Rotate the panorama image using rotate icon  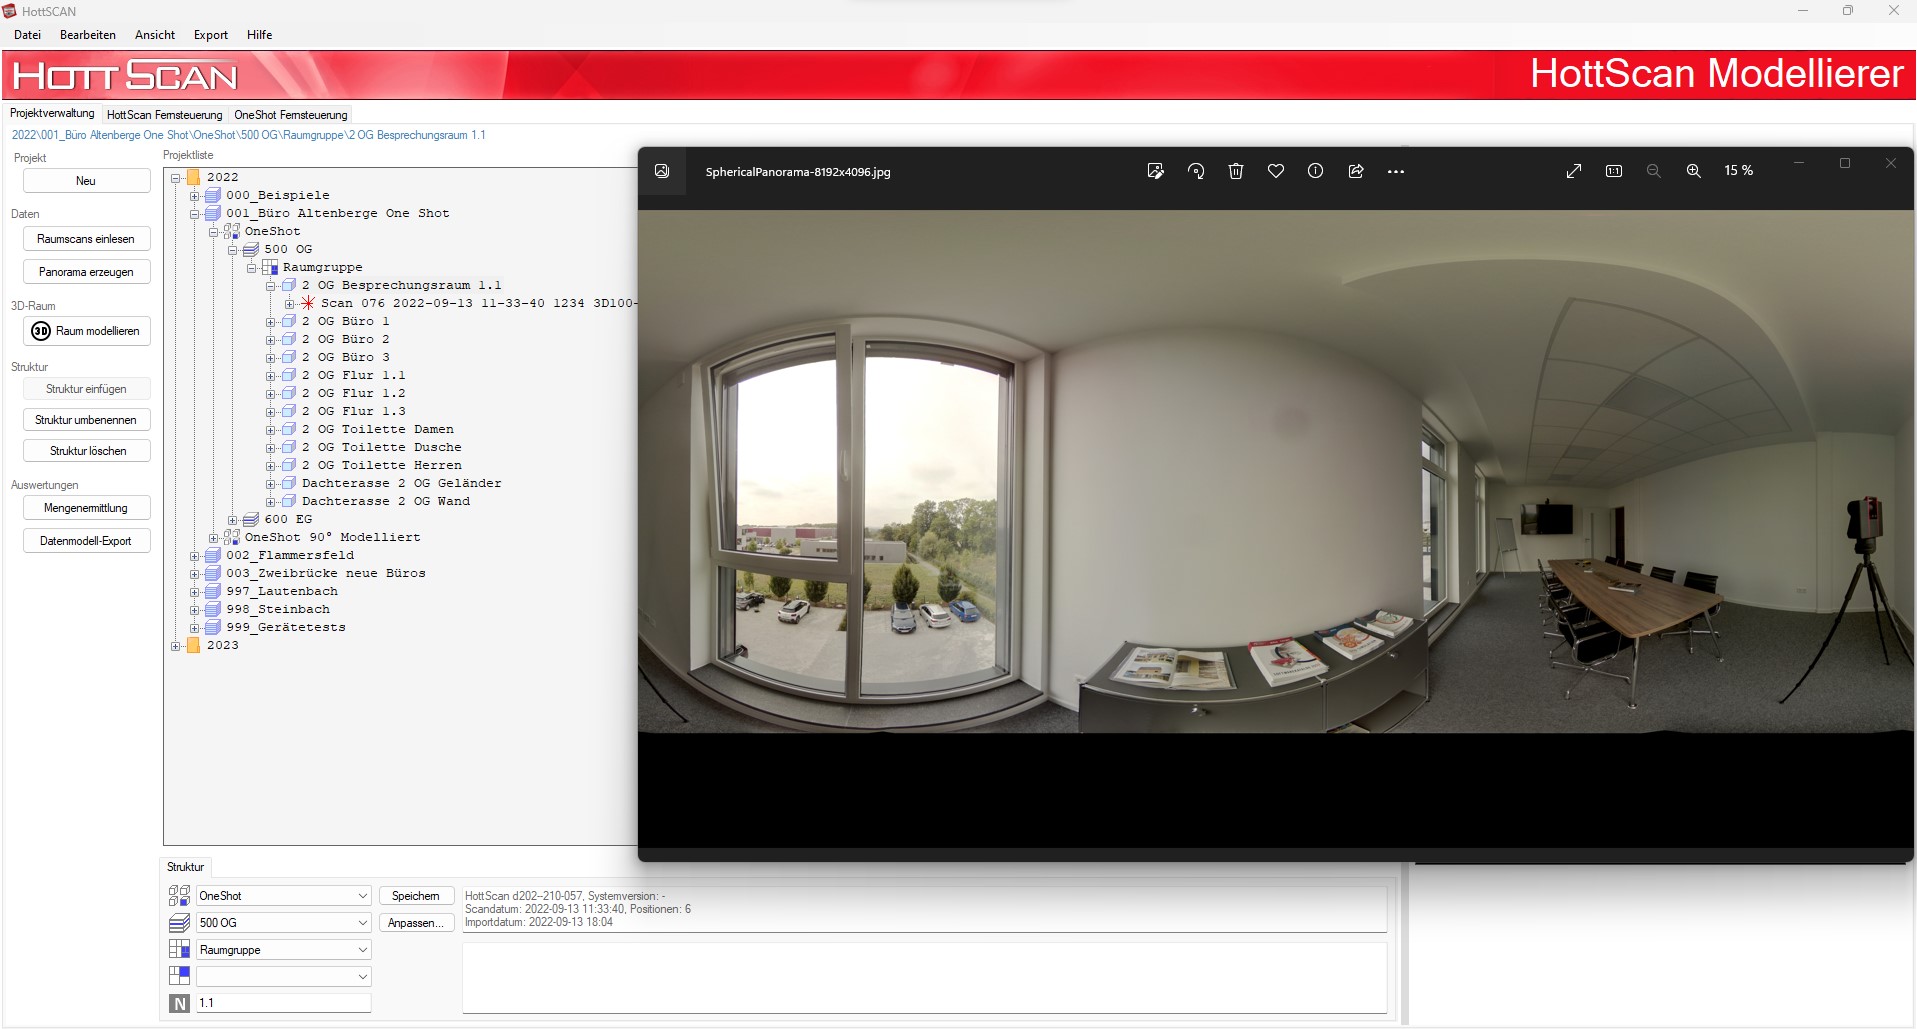click(1196, 171)
